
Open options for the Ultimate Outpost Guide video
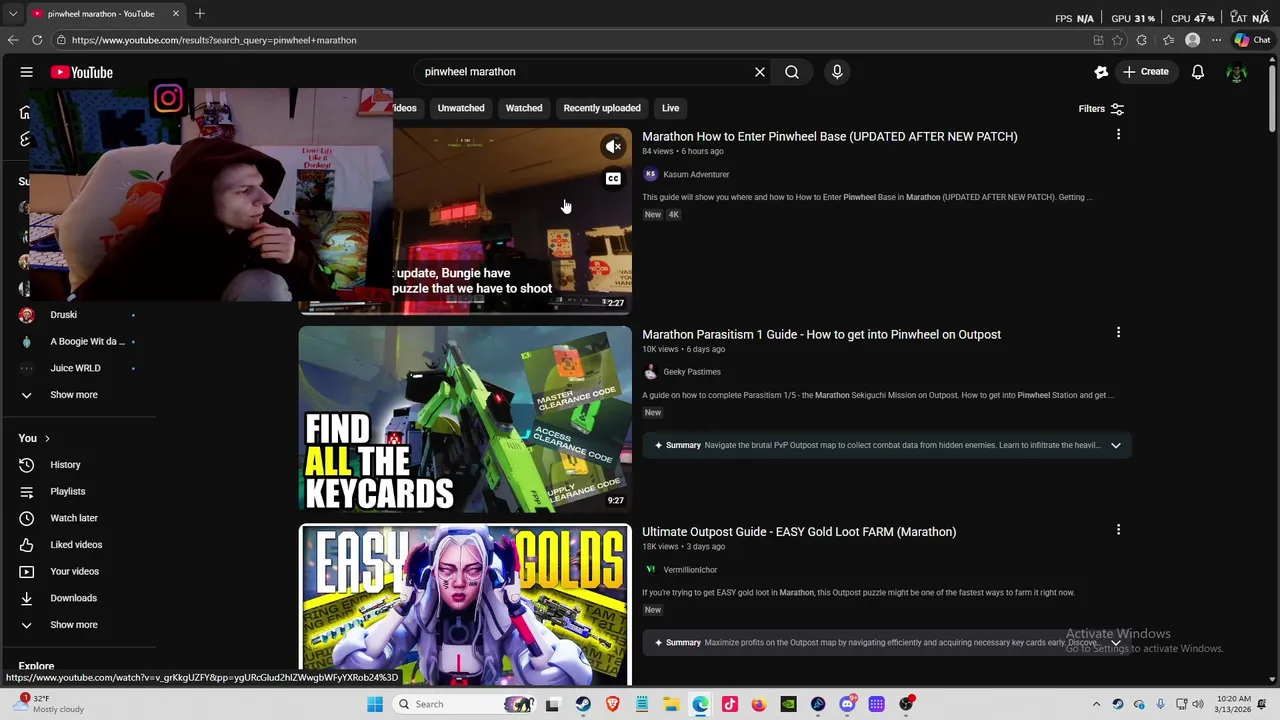[1118, 529]
